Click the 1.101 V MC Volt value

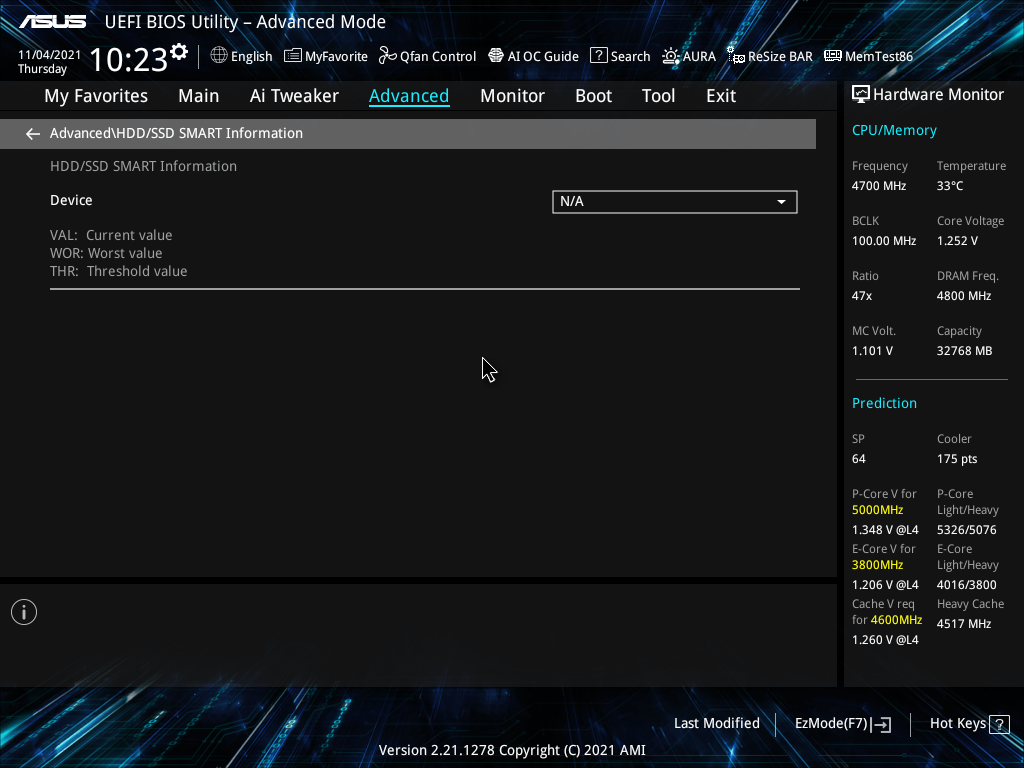click(x=872, y=351)
